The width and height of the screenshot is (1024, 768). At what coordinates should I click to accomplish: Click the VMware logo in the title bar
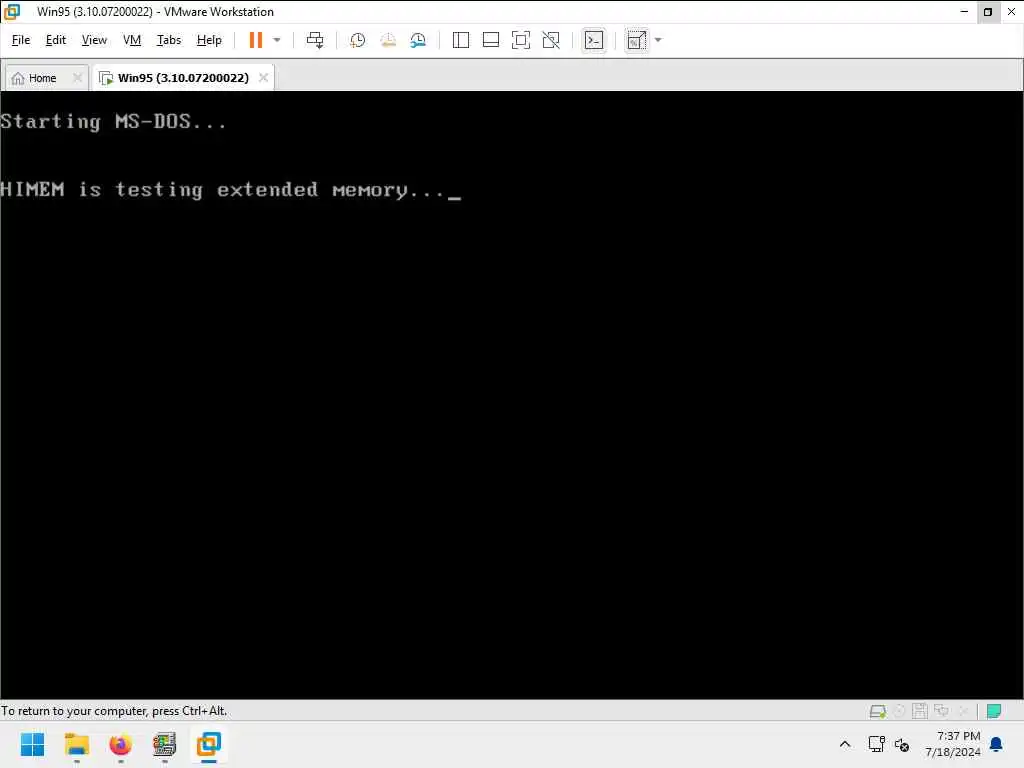tap(12, 12)
